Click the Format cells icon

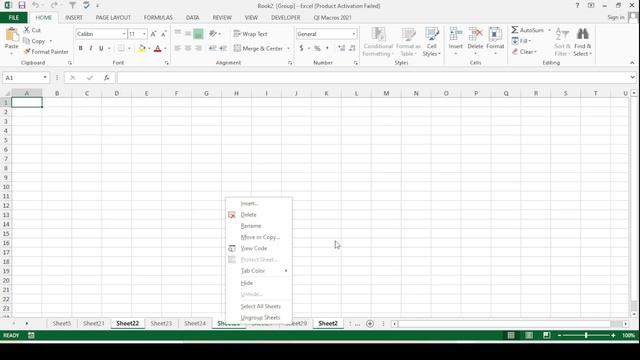(495, 35)
